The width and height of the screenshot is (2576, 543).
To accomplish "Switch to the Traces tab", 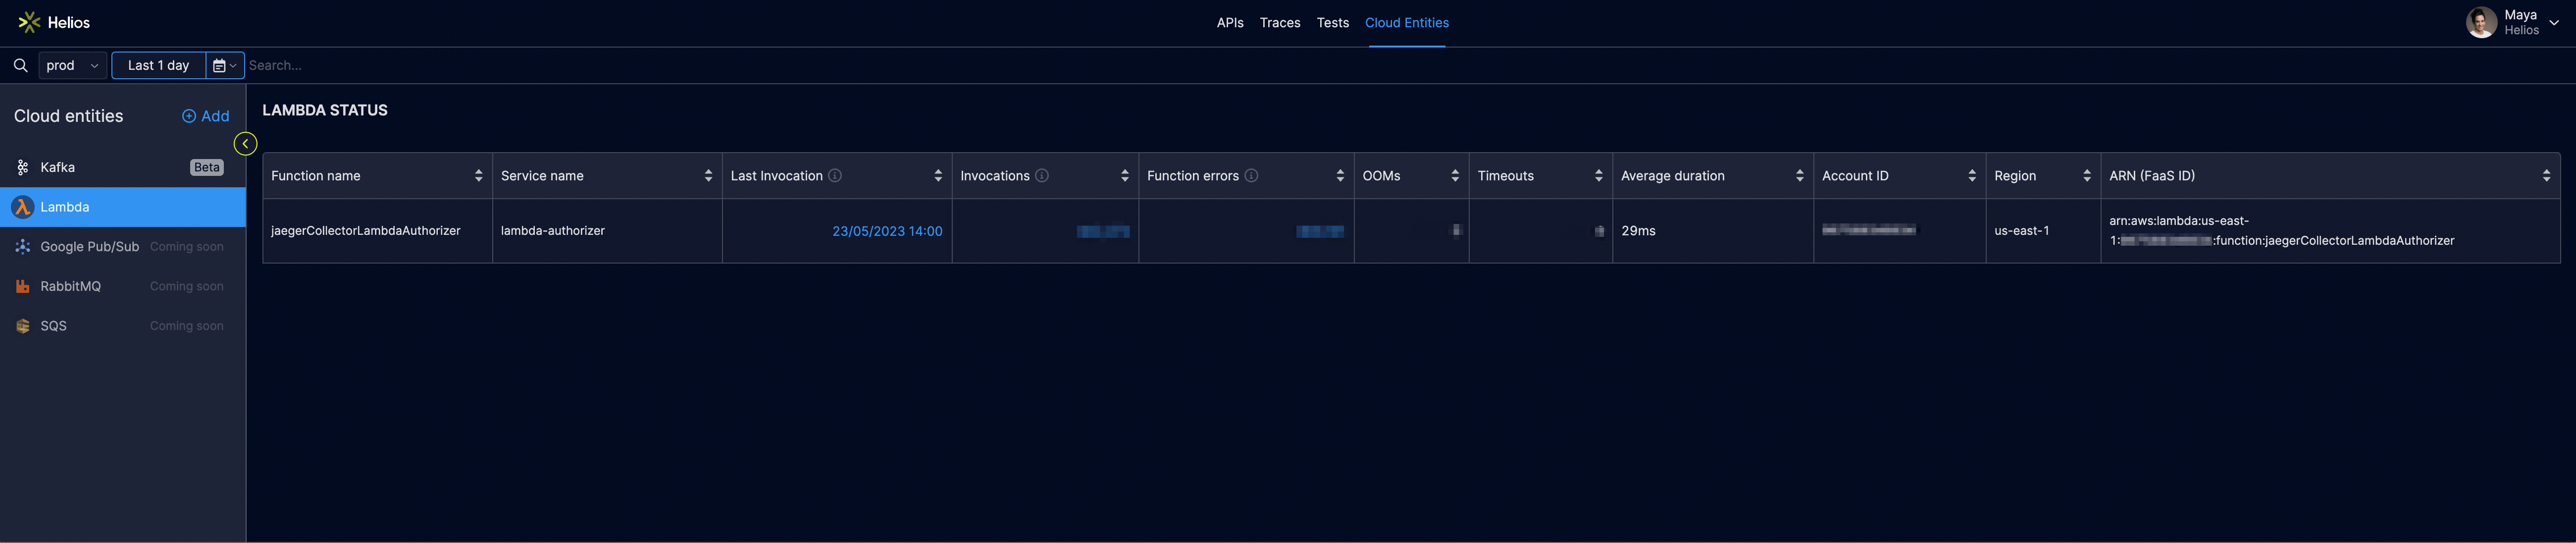I will (1280, 22).
